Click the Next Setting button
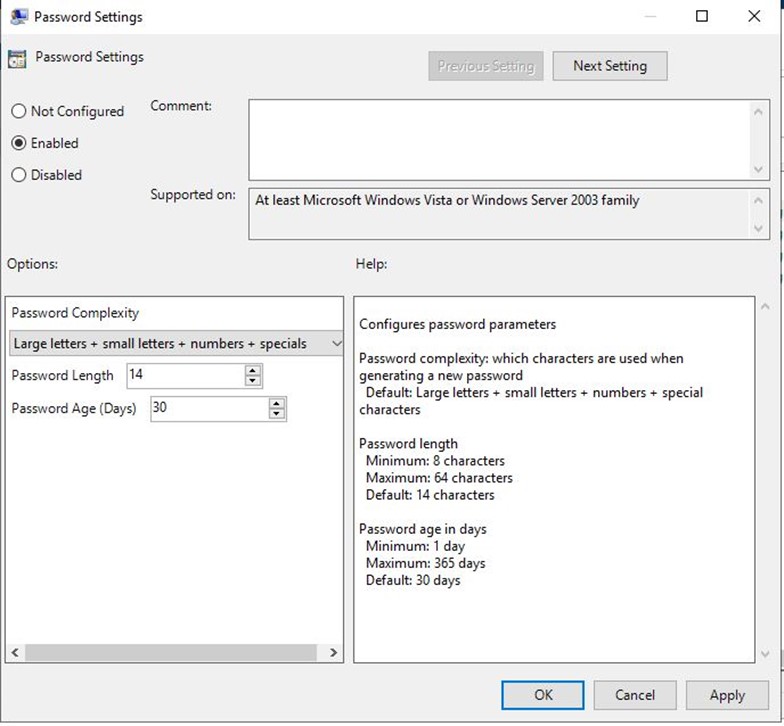The width and height of the screenshot is (784, 726). tap(609, 66)
